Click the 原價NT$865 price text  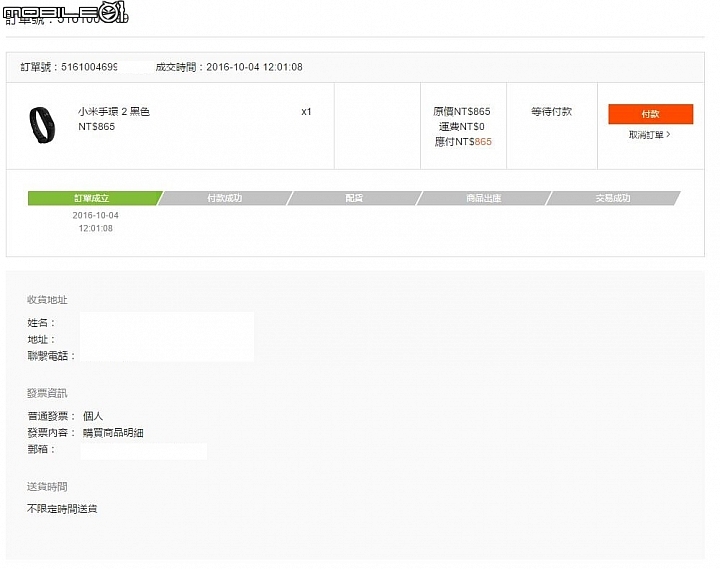[462, 111]
